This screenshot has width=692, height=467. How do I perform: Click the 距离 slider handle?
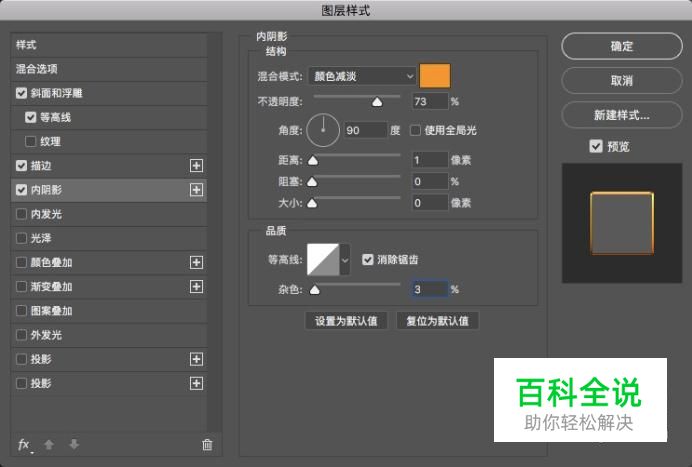[x=313, y=160]
